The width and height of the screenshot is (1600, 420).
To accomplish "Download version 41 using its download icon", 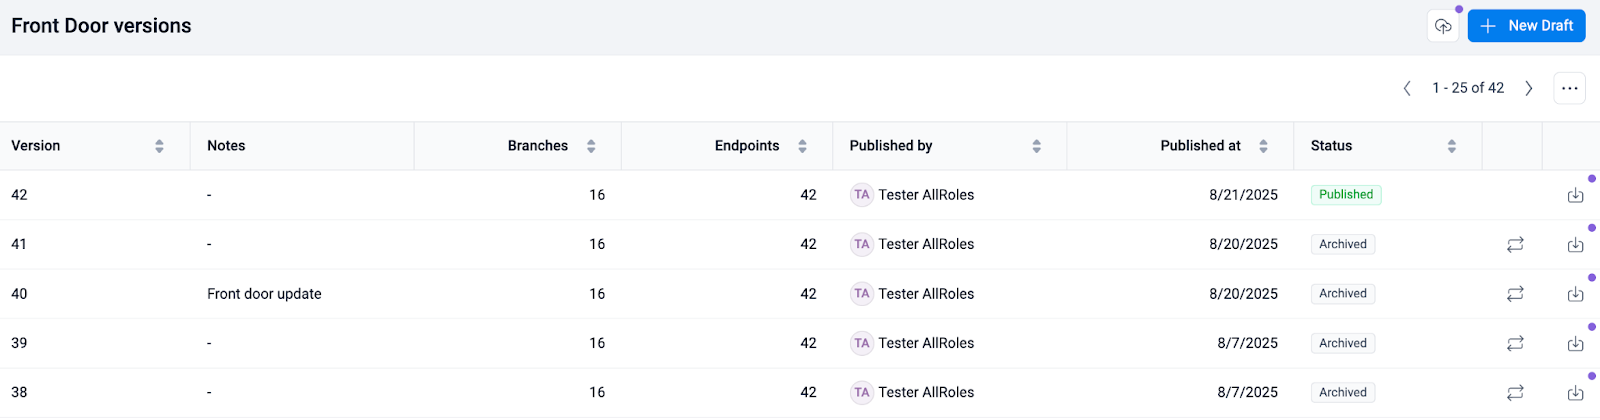I will [x=1575, y=244].
